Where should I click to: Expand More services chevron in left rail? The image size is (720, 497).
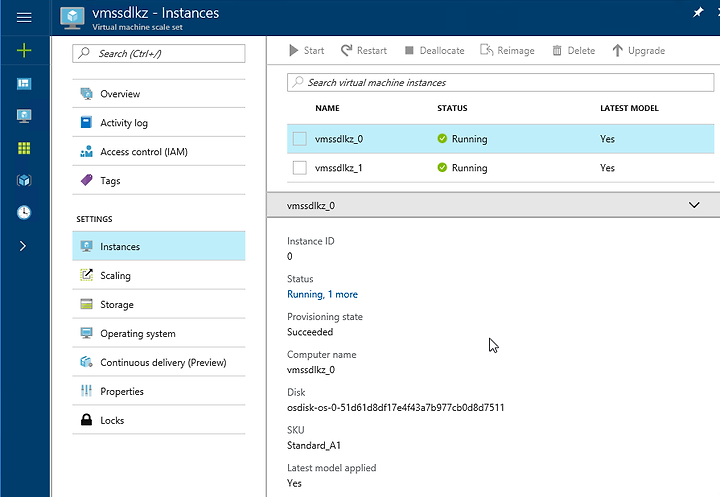[23, 246]
